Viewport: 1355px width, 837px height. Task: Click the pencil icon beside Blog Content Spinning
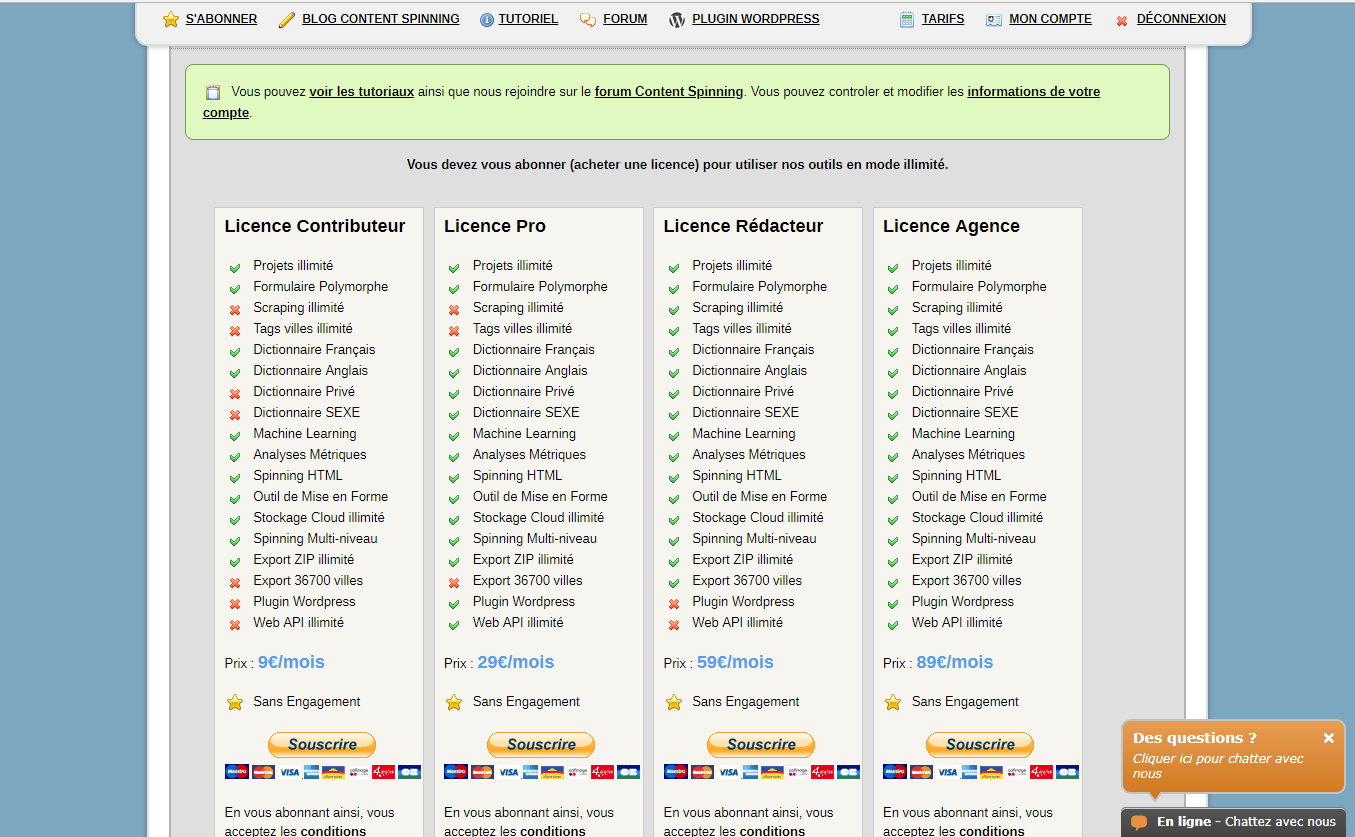(287, 20)
